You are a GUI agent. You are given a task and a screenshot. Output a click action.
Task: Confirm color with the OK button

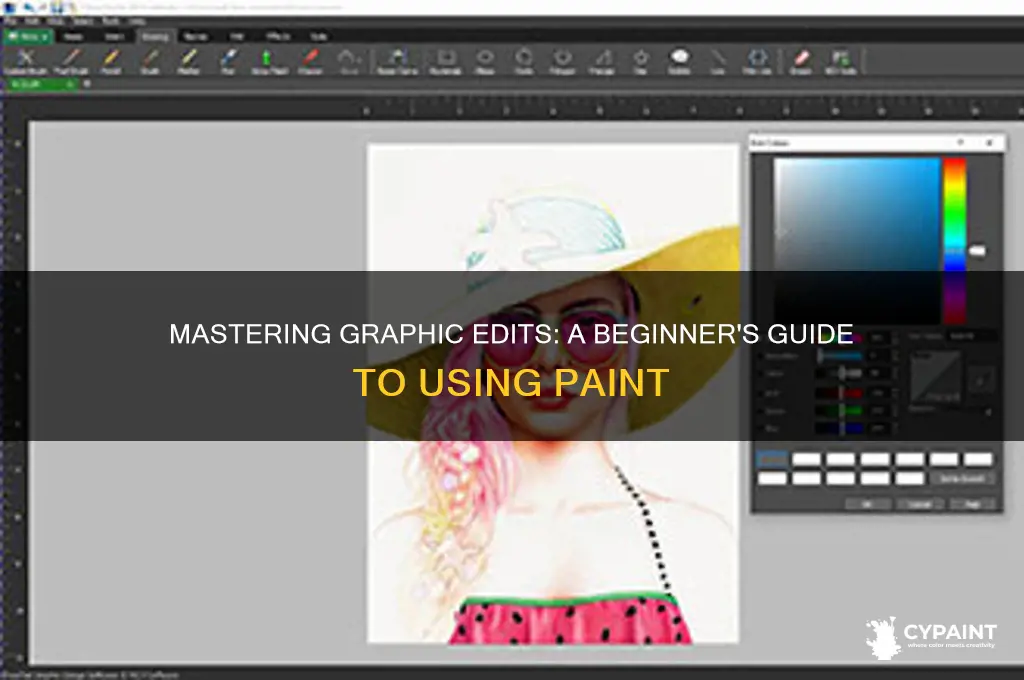[868, 504]
